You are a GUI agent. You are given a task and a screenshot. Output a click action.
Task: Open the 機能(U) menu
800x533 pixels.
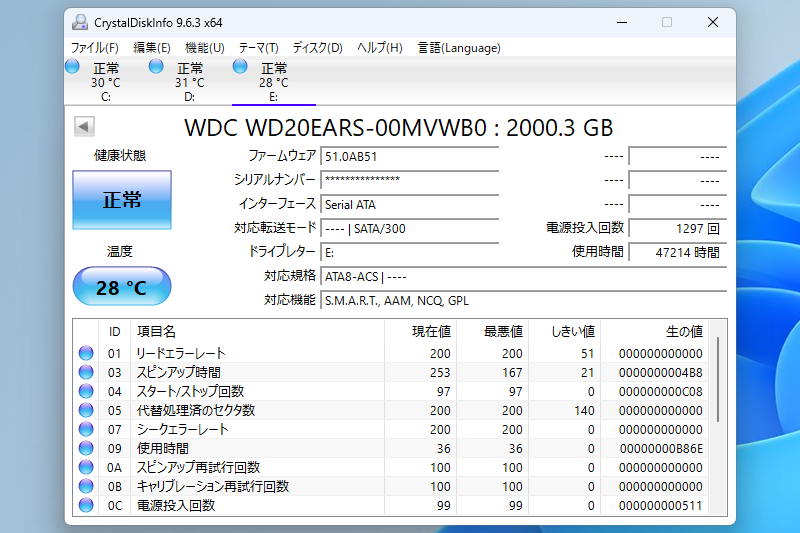point(205,48)
